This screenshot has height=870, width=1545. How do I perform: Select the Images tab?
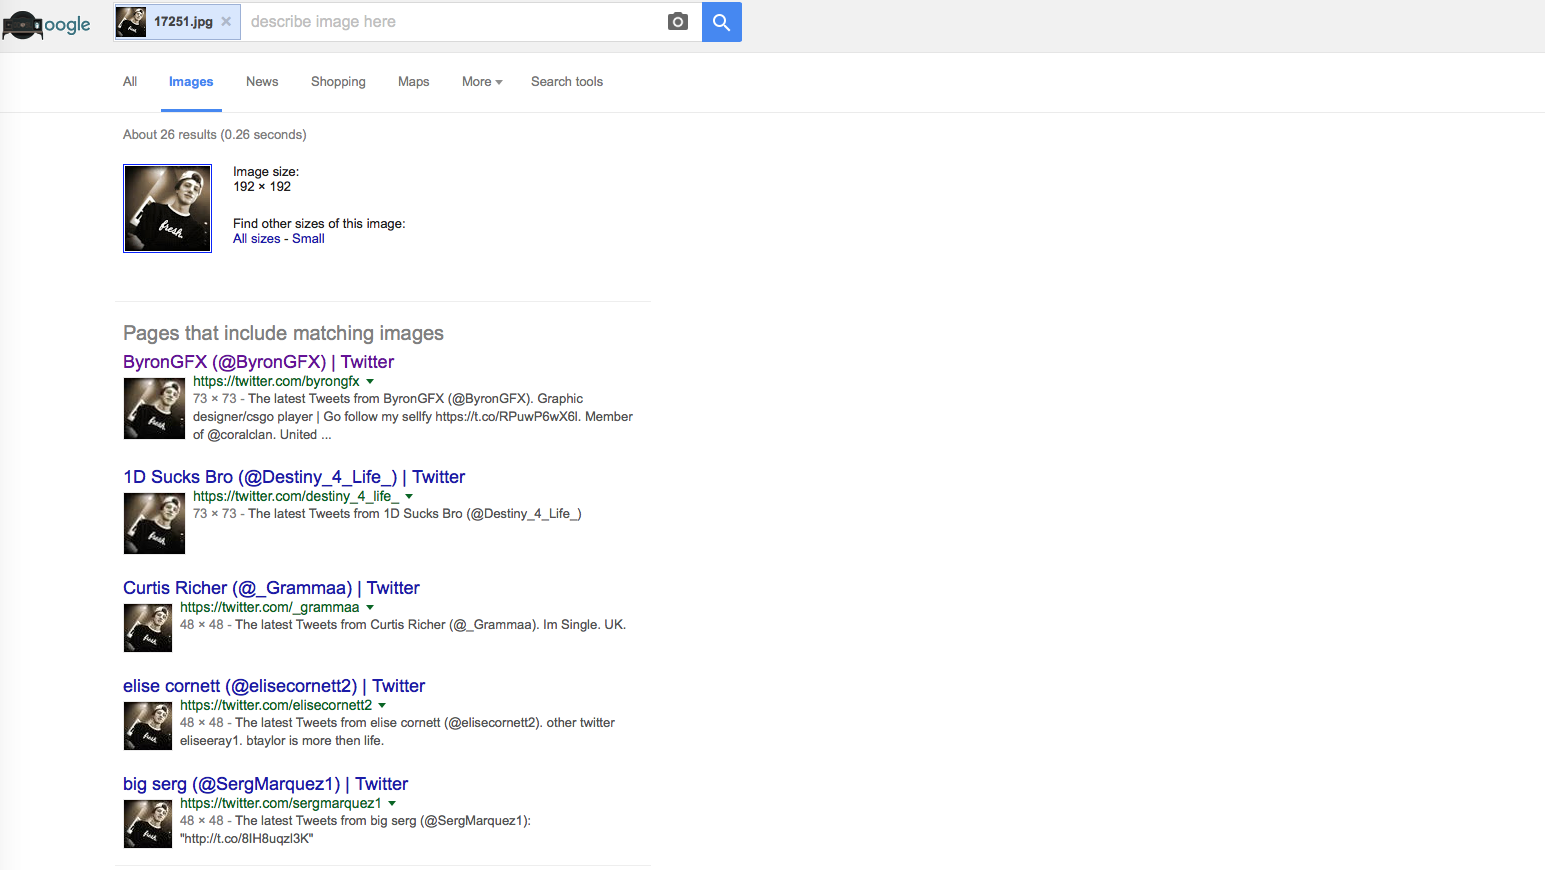click(x=191, y=82)
